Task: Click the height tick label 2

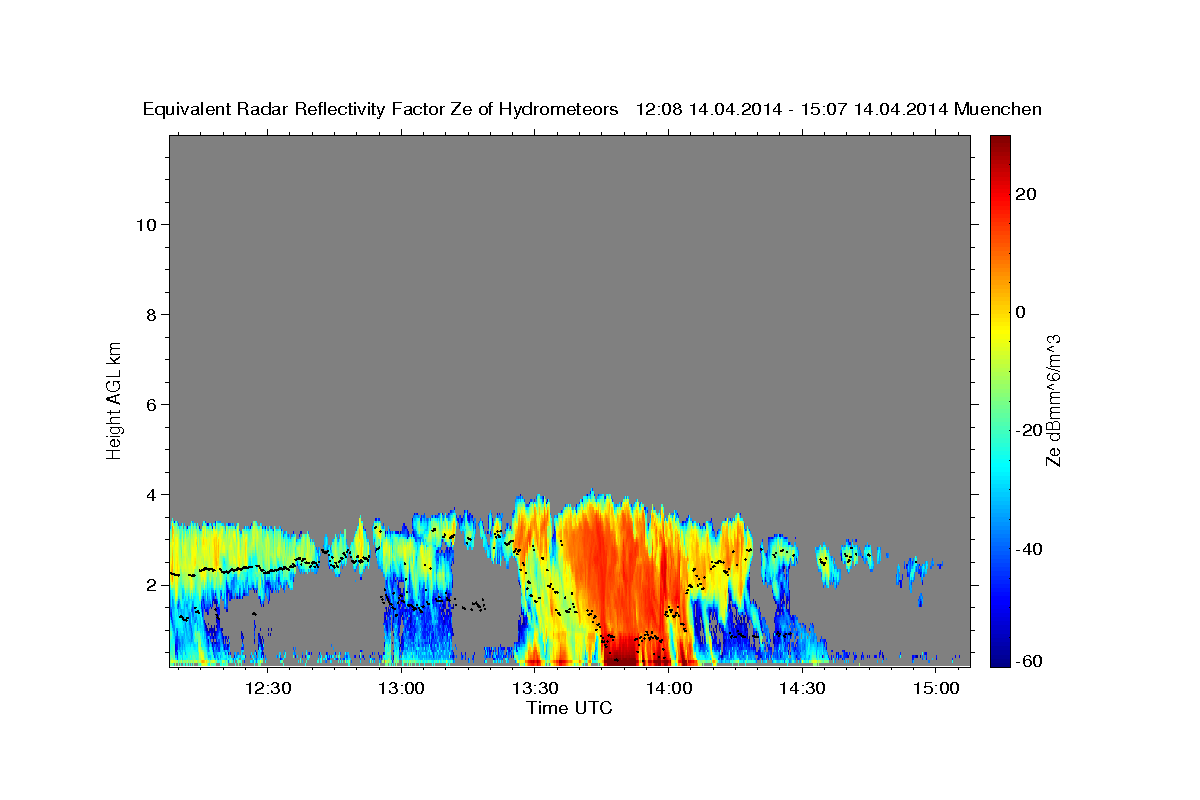Action: 153,585
